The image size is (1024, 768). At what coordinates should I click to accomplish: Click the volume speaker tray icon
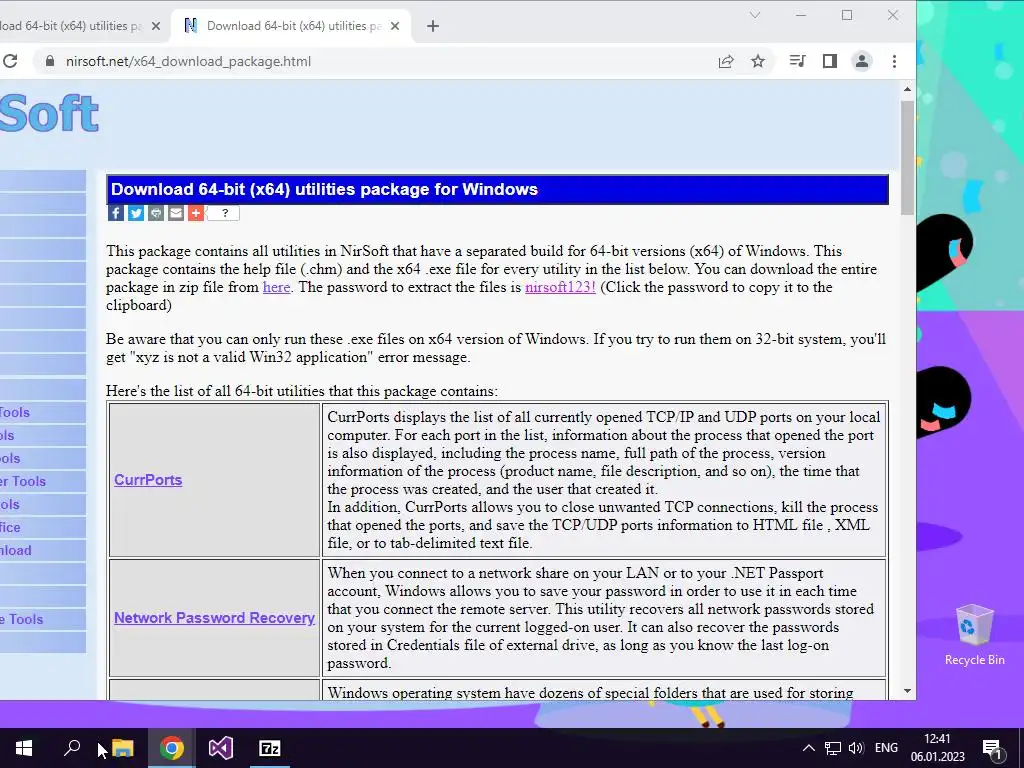[856, 748]
